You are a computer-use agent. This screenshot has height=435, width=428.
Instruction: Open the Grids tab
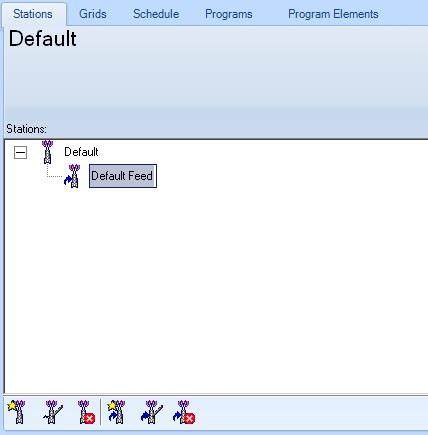pos(93,14)
